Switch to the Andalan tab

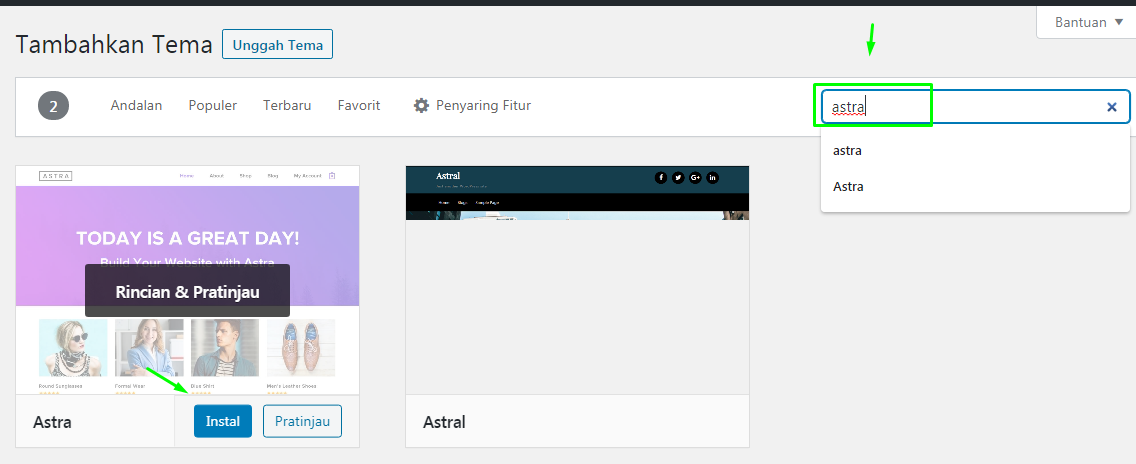coord(136,106)
